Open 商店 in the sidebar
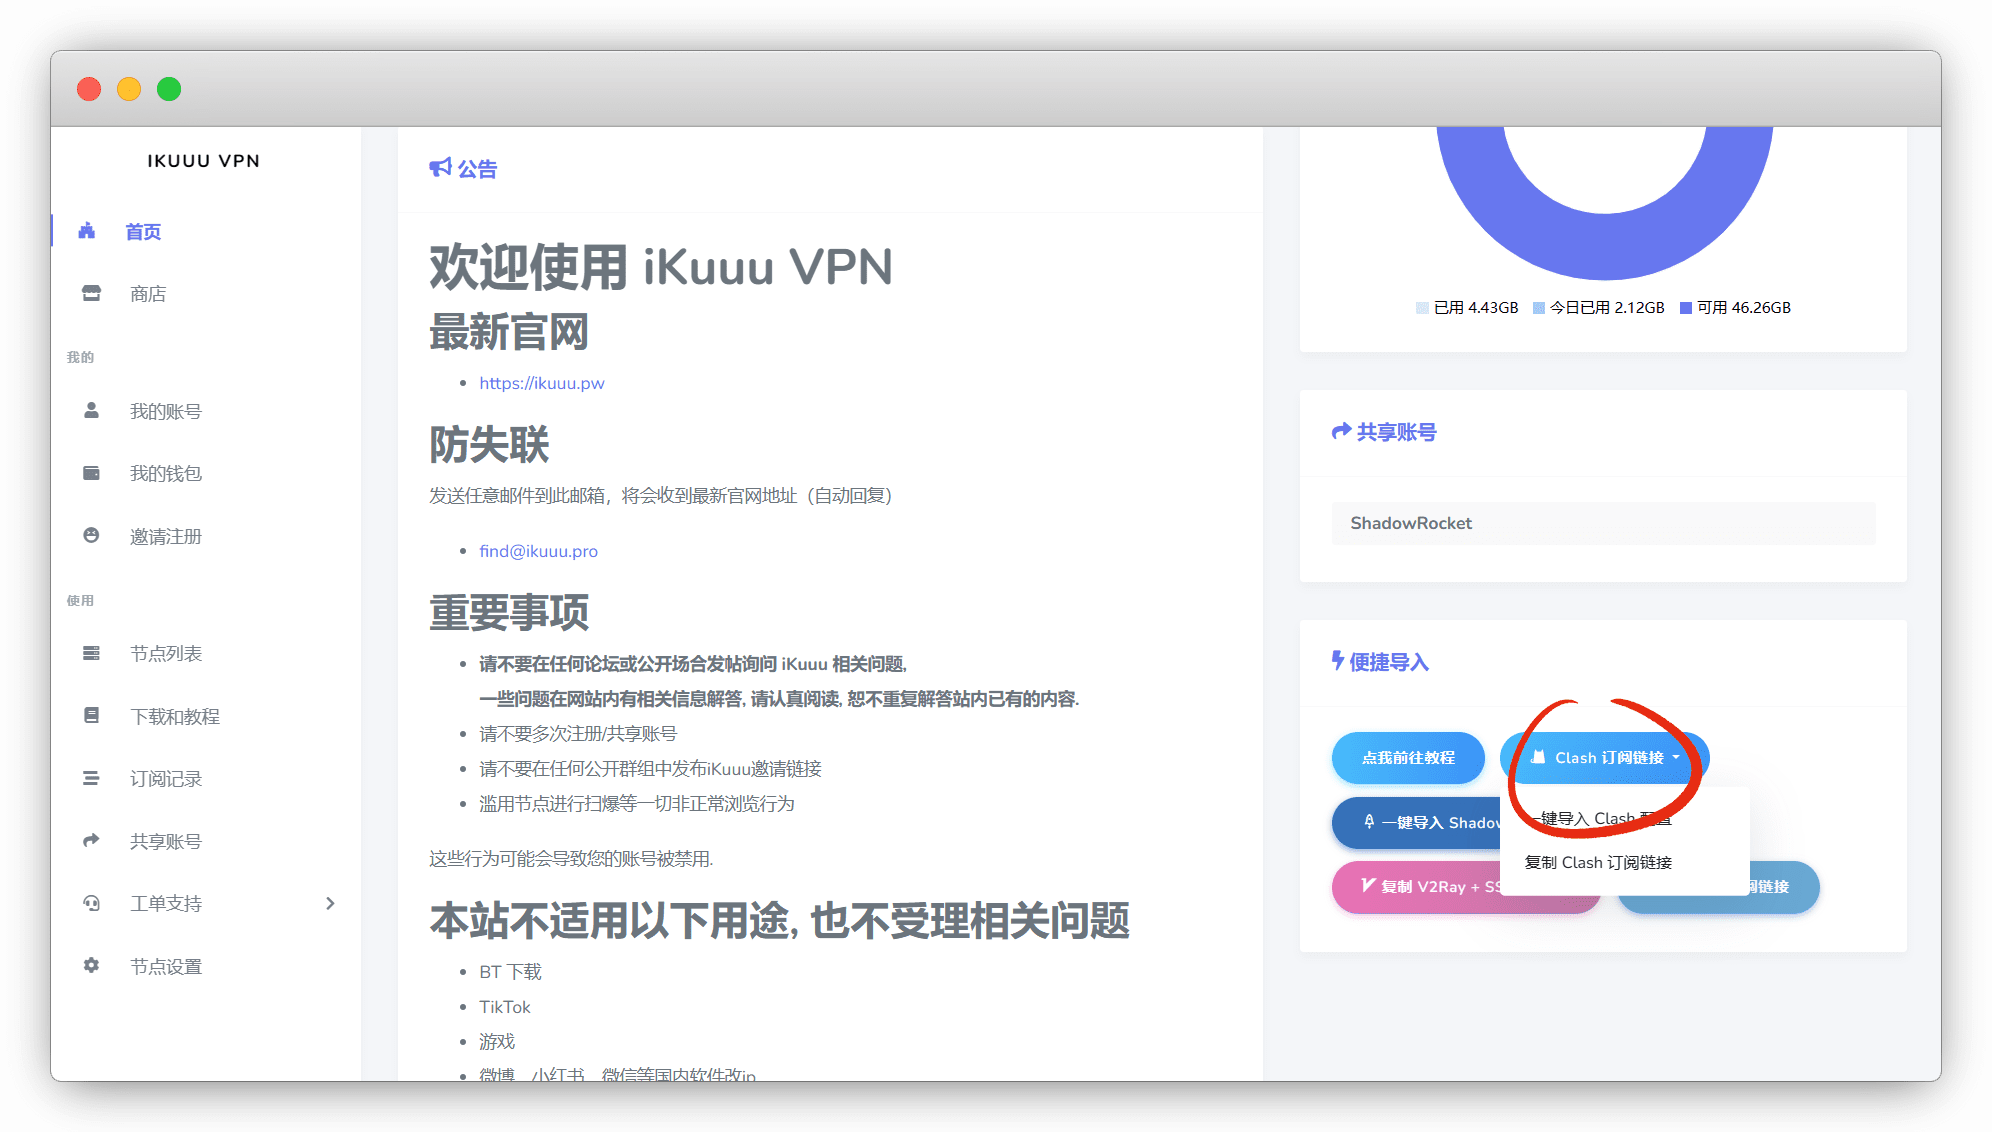The width and height of the screenshot is (1992, 1132). [148, 293]
